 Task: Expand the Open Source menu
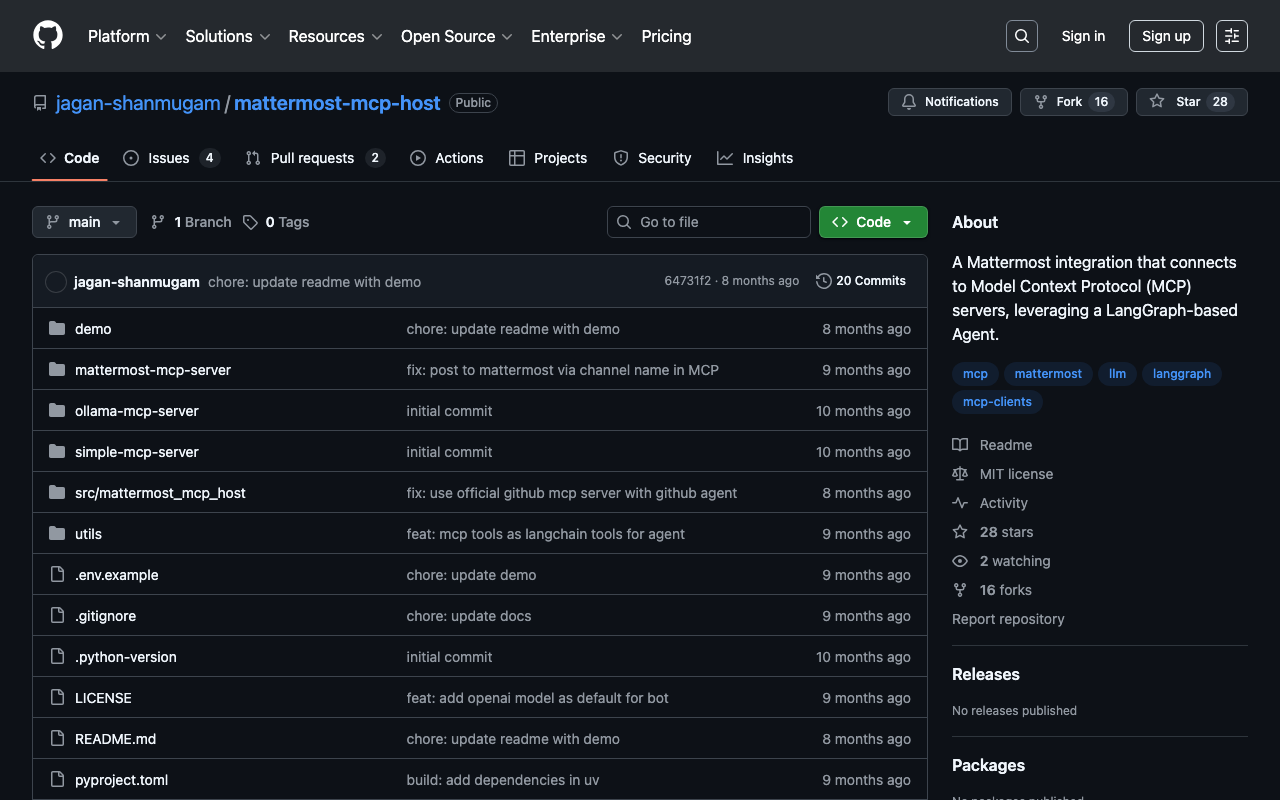click(456, 36)
